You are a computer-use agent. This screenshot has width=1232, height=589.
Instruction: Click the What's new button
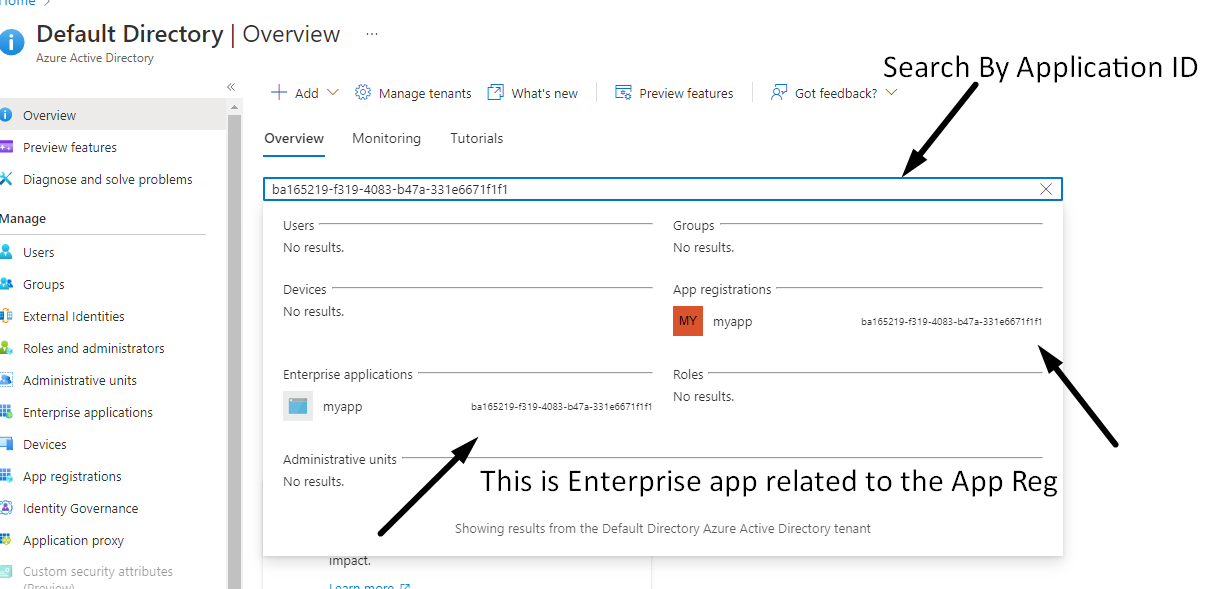pos(532,92)
